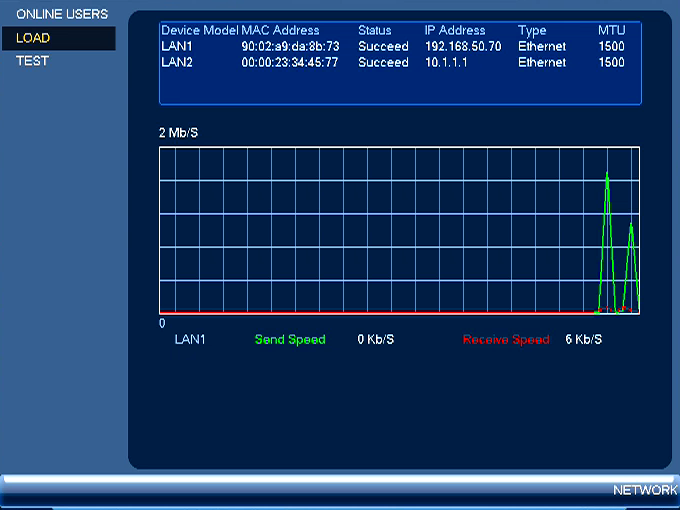Click the Status column header
The height and width of the screenshot is (510, 680).
click(375, 30)
